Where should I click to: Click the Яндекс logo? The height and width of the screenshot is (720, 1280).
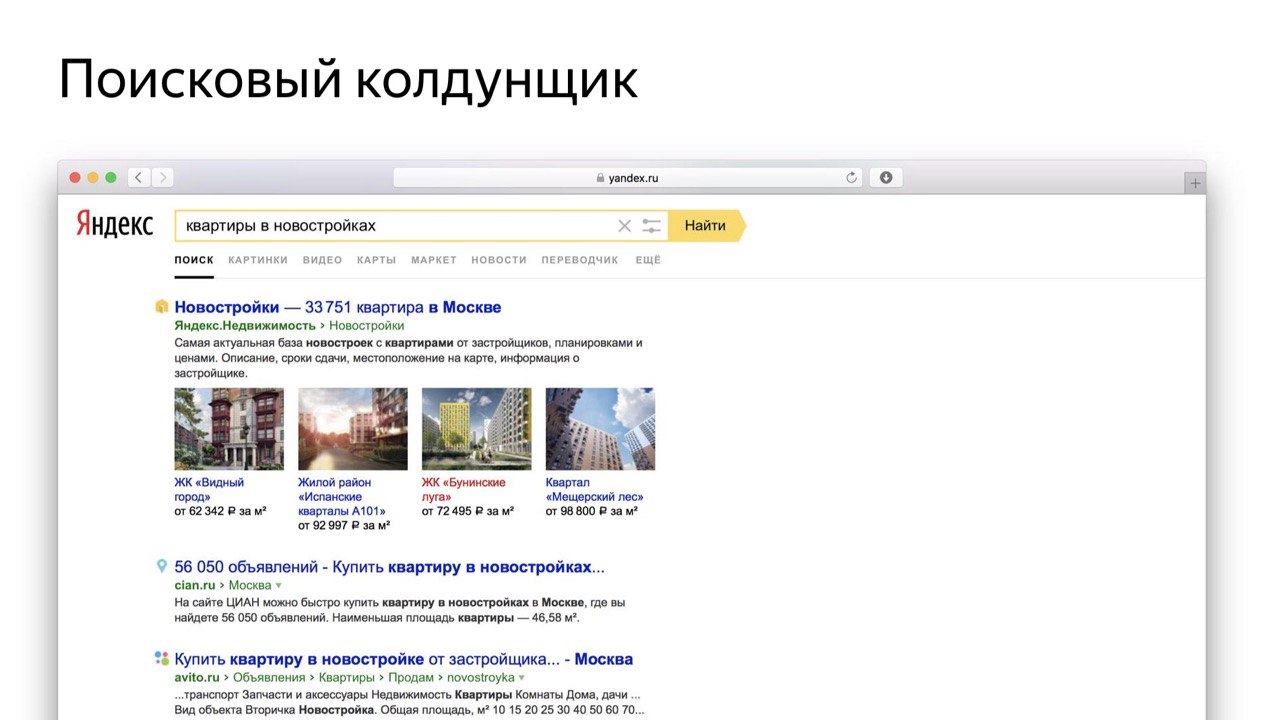coord(115,225)
